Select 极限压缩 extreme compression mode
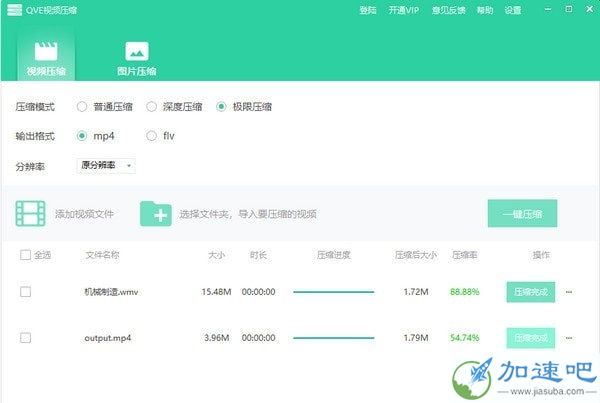This screenshot has height=403, width=600. 221,106
